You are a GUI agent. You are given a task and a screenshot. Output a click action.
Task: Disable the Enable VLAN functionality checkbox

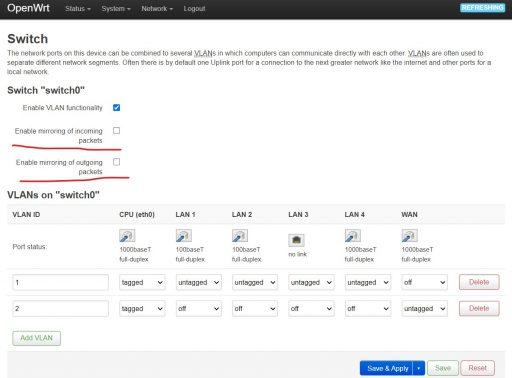116,108
